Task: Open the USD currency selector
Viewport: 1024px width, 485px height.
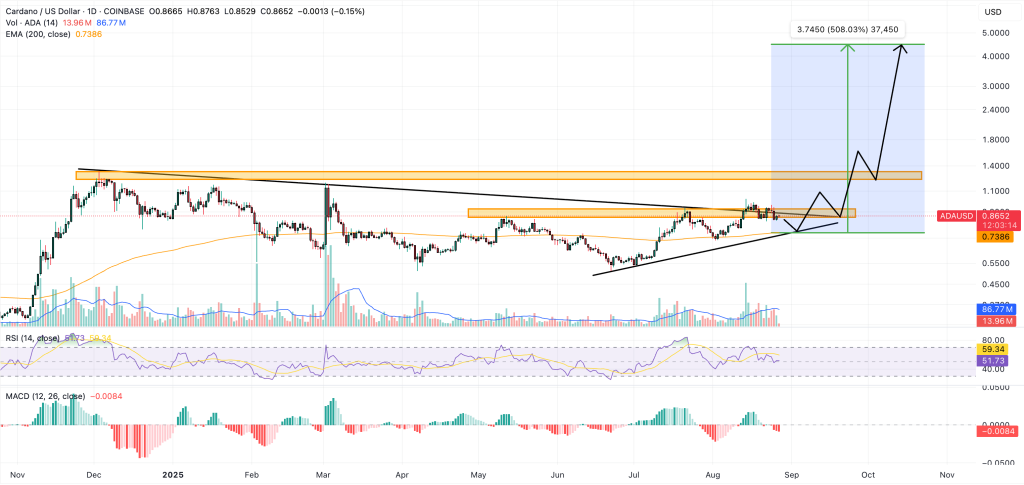Action: tap(993, 11)
